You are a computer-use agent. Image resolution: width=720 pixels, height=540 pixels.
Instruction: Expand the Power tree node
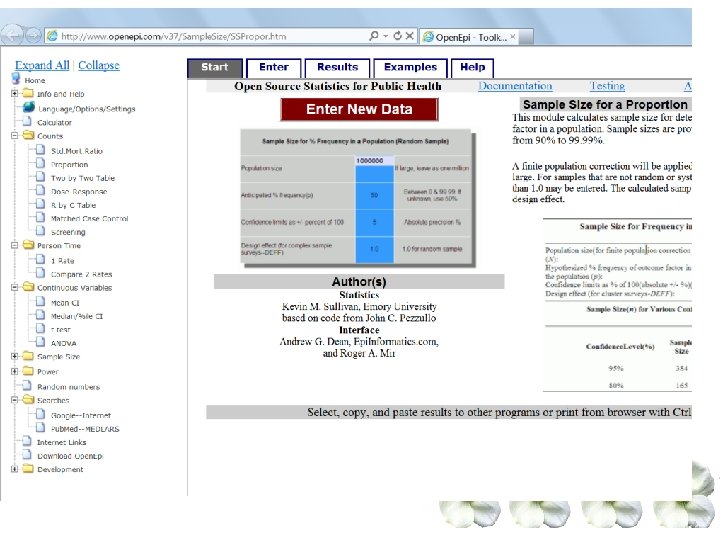tap(15, 371)
